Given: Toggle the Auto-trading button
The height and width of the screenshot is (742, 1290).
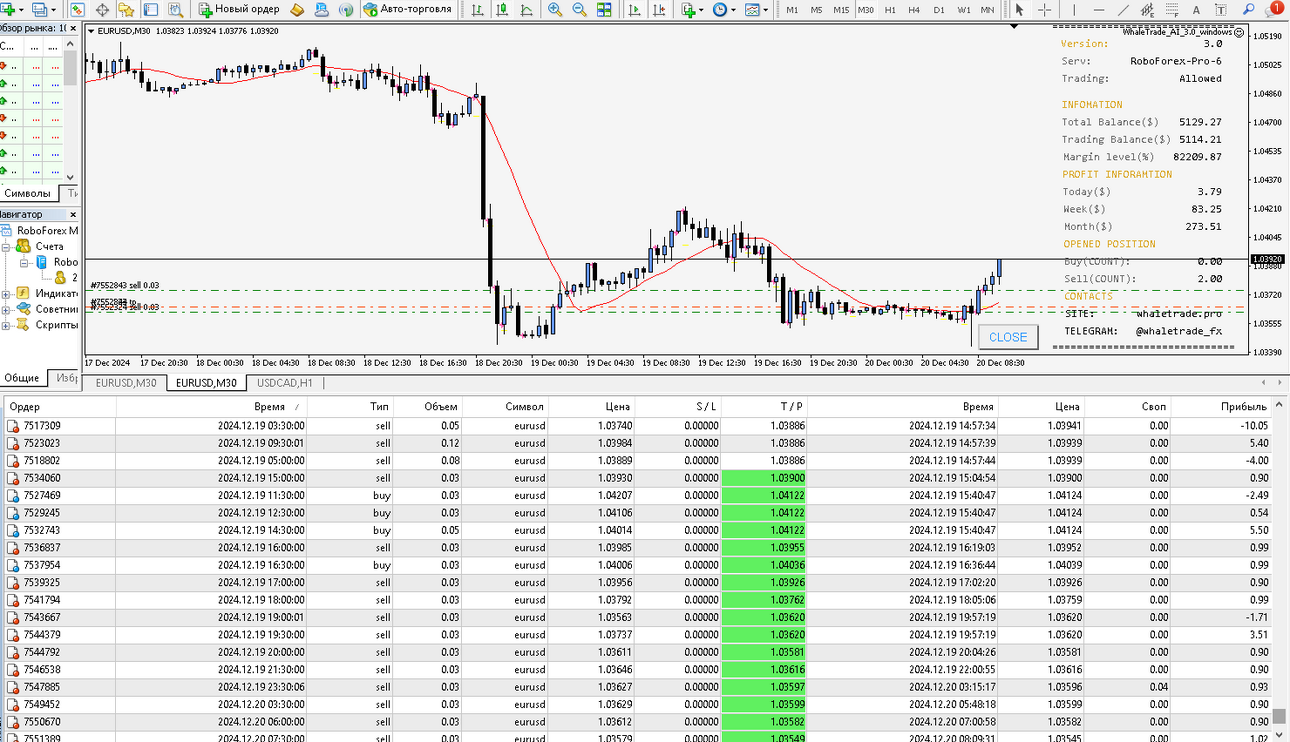Looking at the screenshot, I should (x=408, y=10).
